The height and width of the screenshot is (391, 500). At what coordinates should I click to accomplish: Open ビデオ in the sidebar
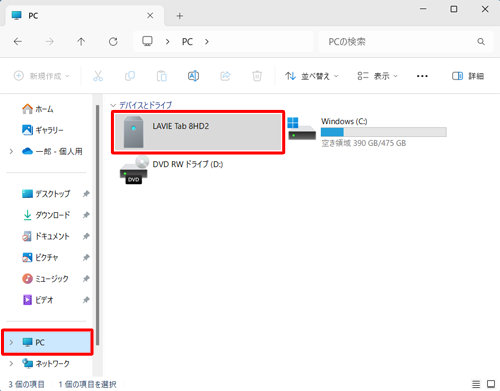point(38,300)
